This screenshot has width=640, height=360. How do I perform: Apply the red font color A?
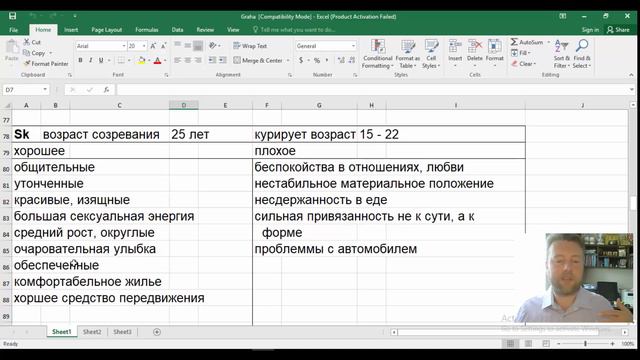point(158,60)
